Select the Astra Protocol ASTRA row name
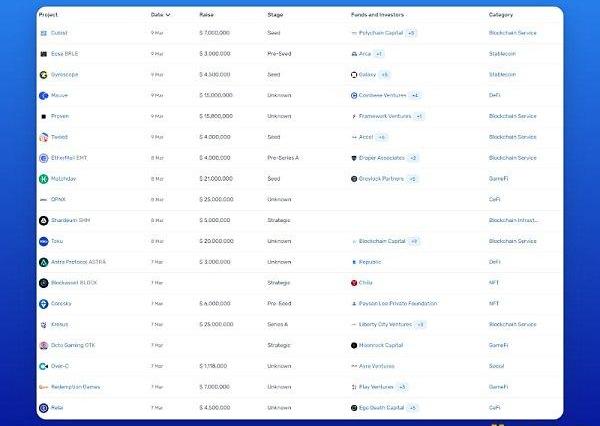The height and width of the screenshot is (426, 600). (78, 262)
